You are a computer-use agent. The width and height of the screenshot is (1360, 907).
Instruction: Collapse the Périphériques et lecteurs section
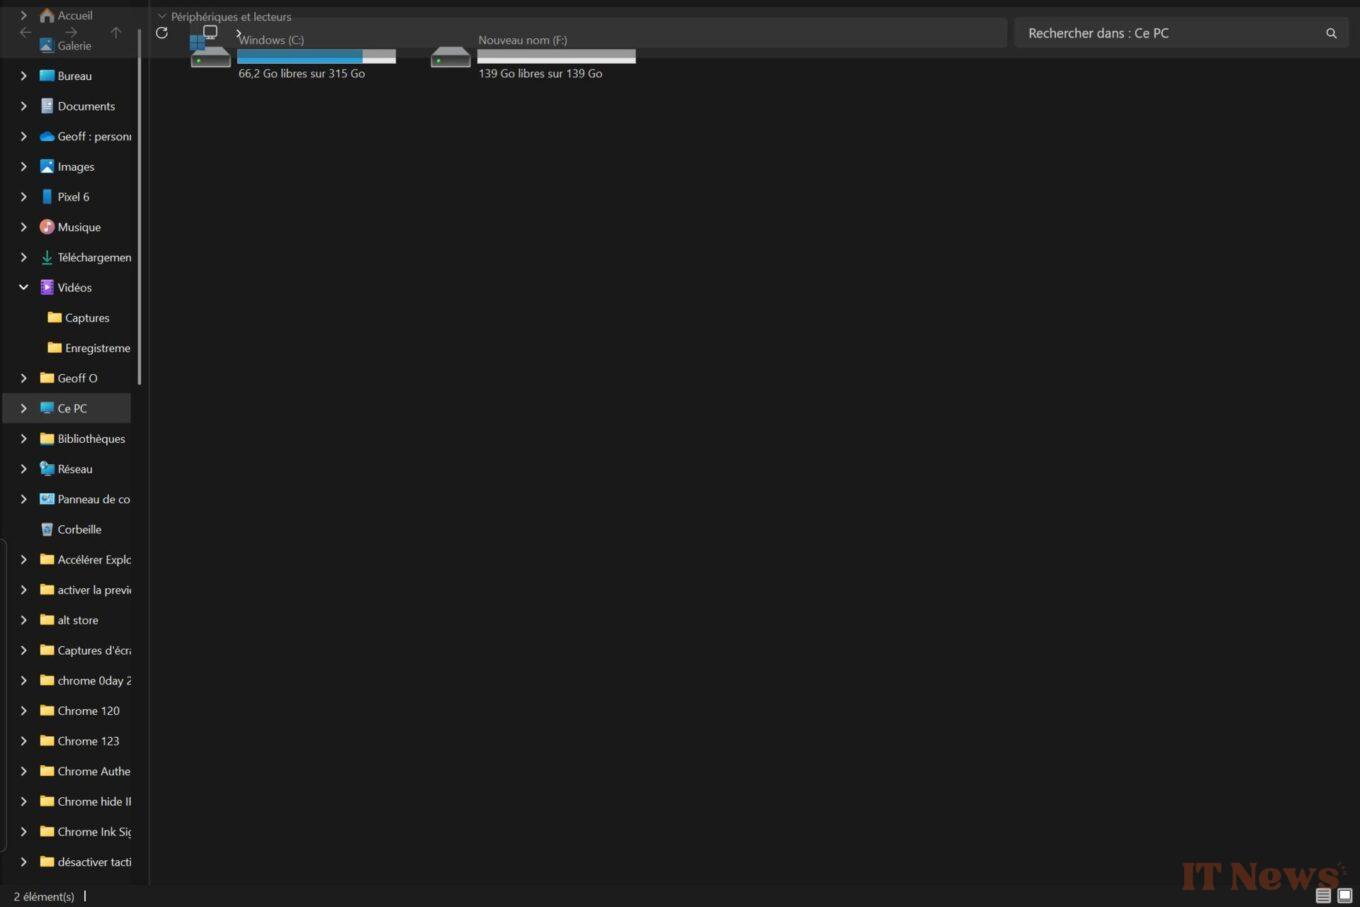click(x=163, y=16)
